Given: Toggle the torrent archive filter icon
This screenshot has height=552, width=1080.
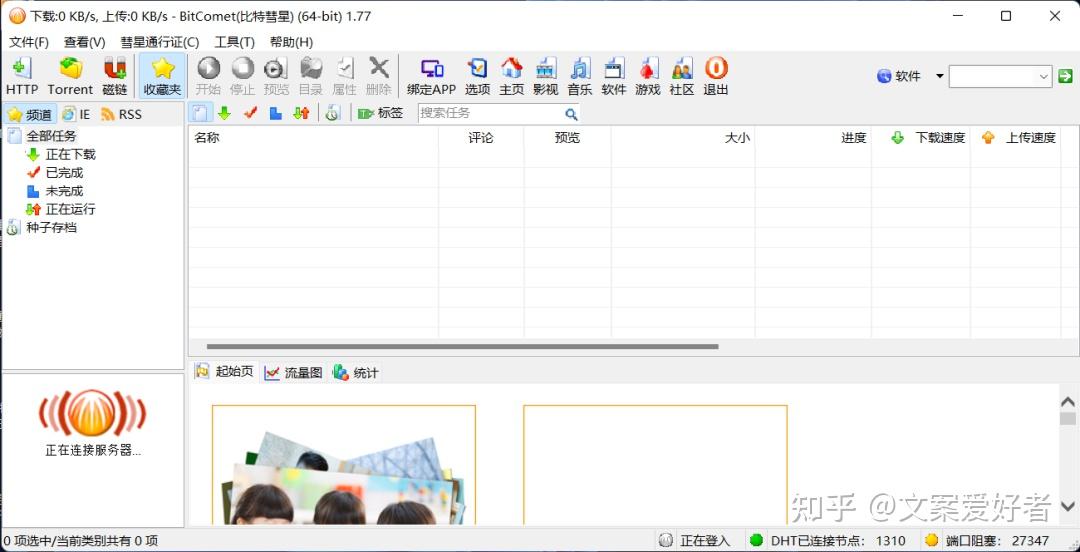Looking at the screenshot, I should click(x=333, y=113).
